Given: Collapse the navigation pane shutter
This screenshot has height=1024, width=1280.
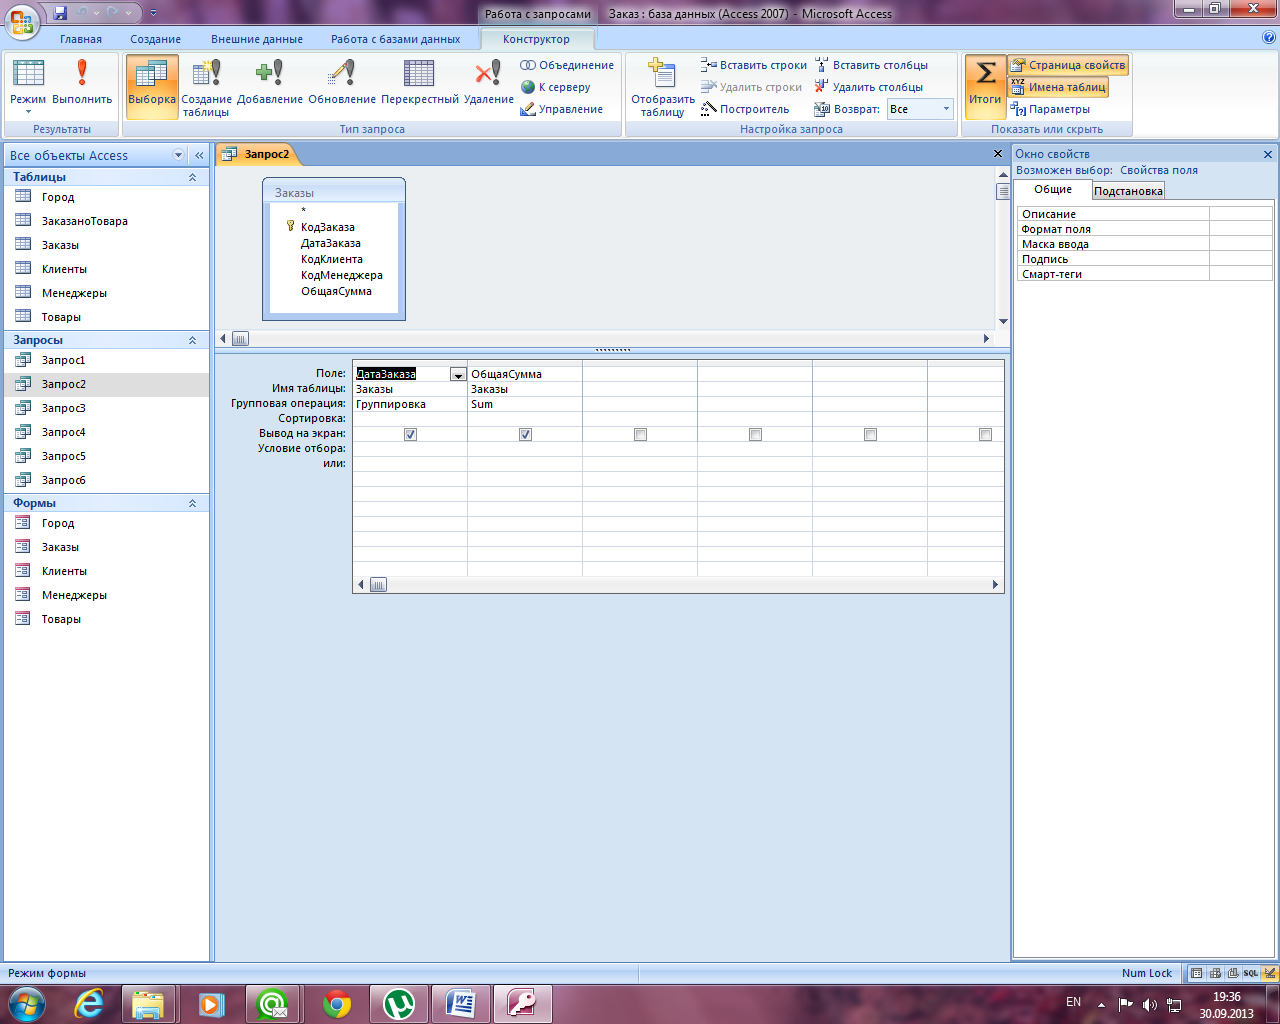Looking at the screenshot, I should tap(199, 155).
